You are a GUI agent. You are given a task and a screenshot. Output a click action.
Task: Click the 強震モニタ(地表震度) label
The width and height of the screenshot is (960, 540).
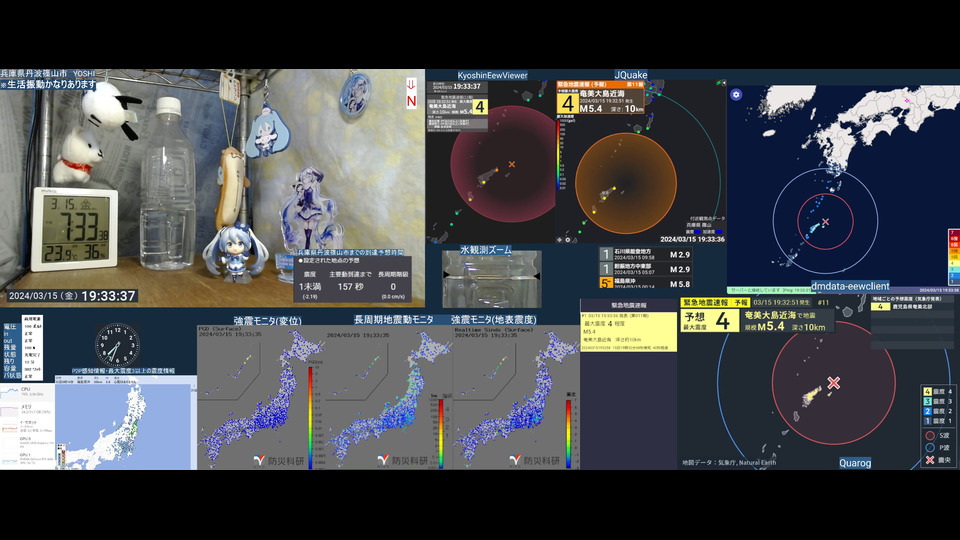coord(493,320)
